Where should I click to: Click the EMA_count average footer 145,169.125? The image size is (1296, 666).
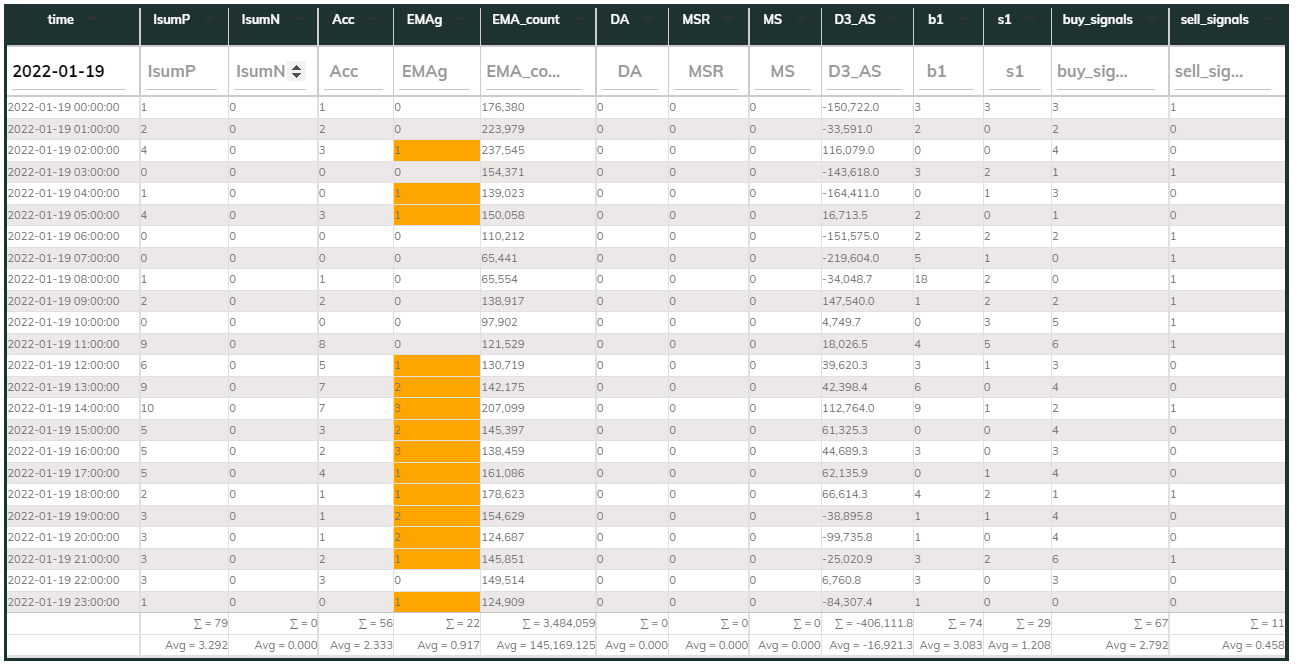pos(538,645)
